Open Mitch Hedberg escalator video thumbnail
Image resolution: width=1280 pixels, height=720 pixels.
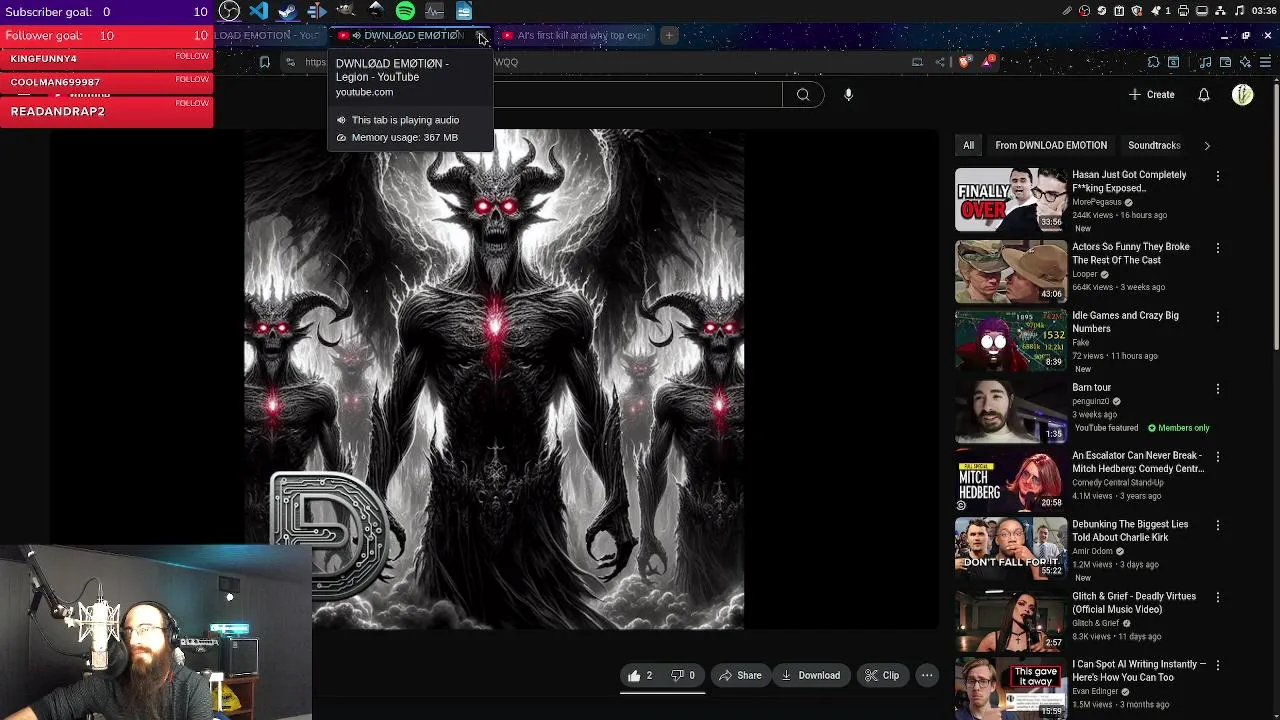pyautogui.click(x=1010, y=480)
